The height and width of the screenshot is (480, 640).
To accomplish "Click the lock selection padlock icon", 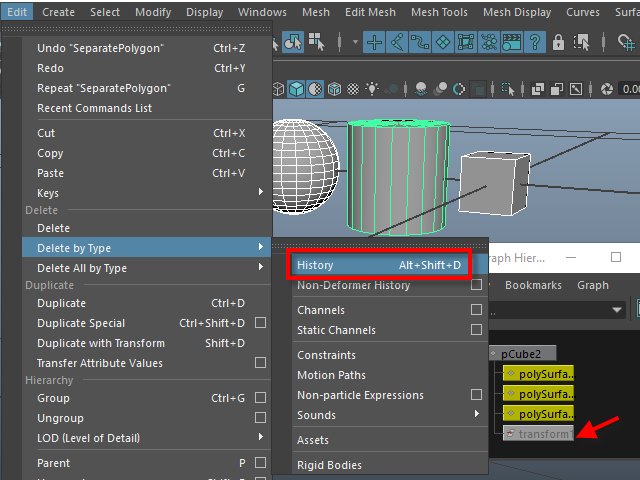I will pyautogui.click(x=558, y=42).
